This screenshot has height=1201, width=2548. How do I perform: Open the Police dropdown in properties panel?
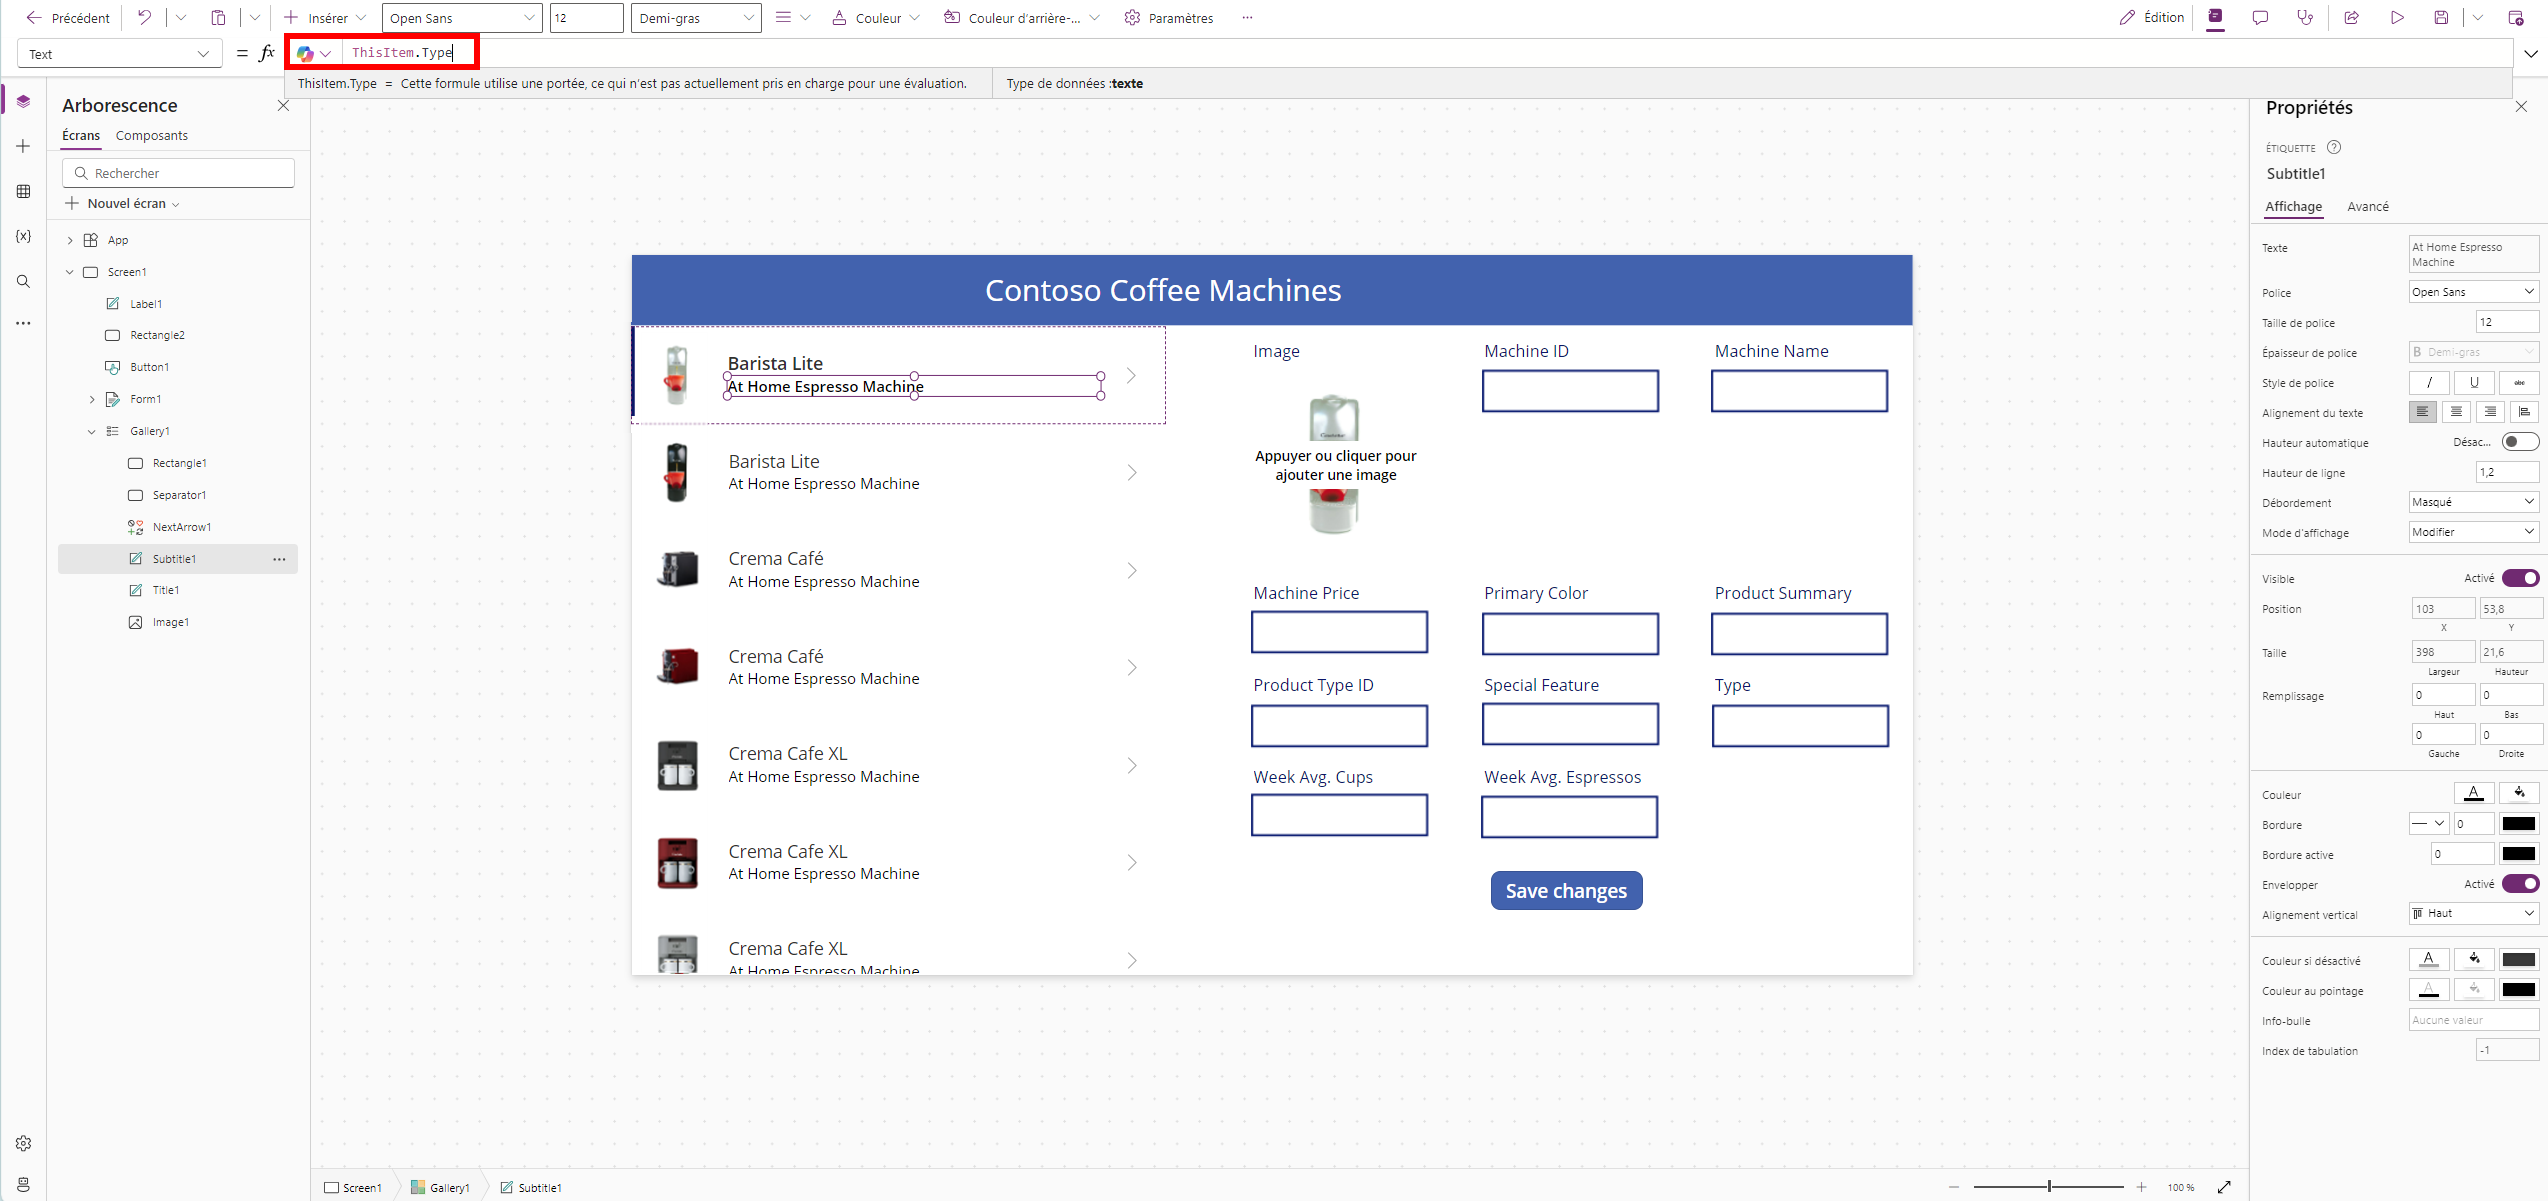2473,292
